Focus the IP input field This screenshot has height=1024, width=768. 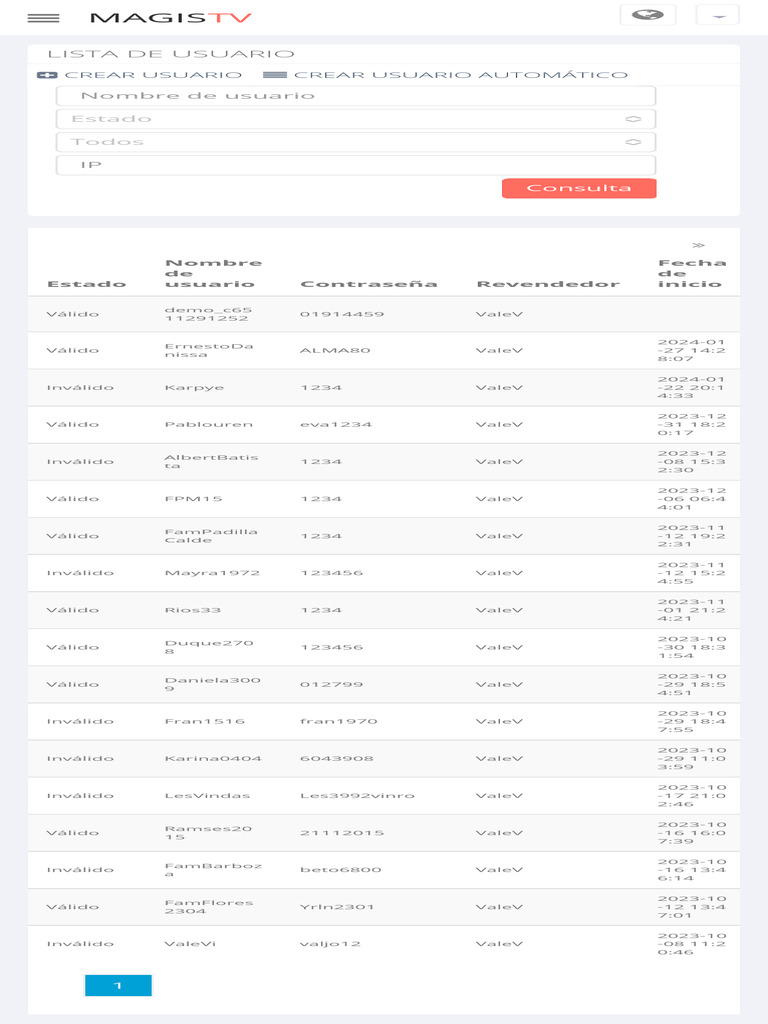(x=355, y=165)
